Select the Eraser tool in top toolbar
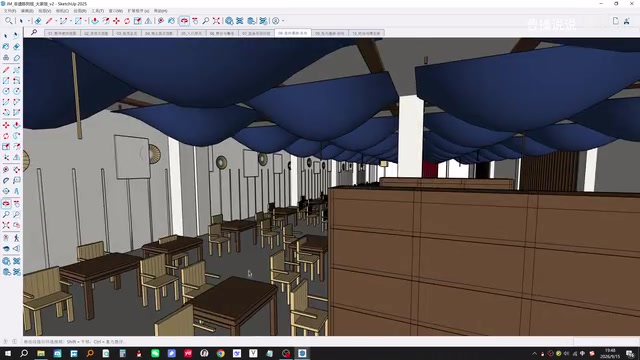This screenshot has height=360, width=640. (38, 20)
